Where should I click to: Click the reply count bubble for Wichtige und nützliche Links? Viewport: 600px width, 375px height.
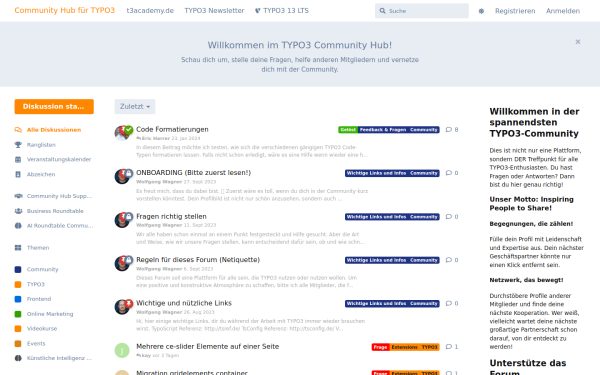(452, 303)
